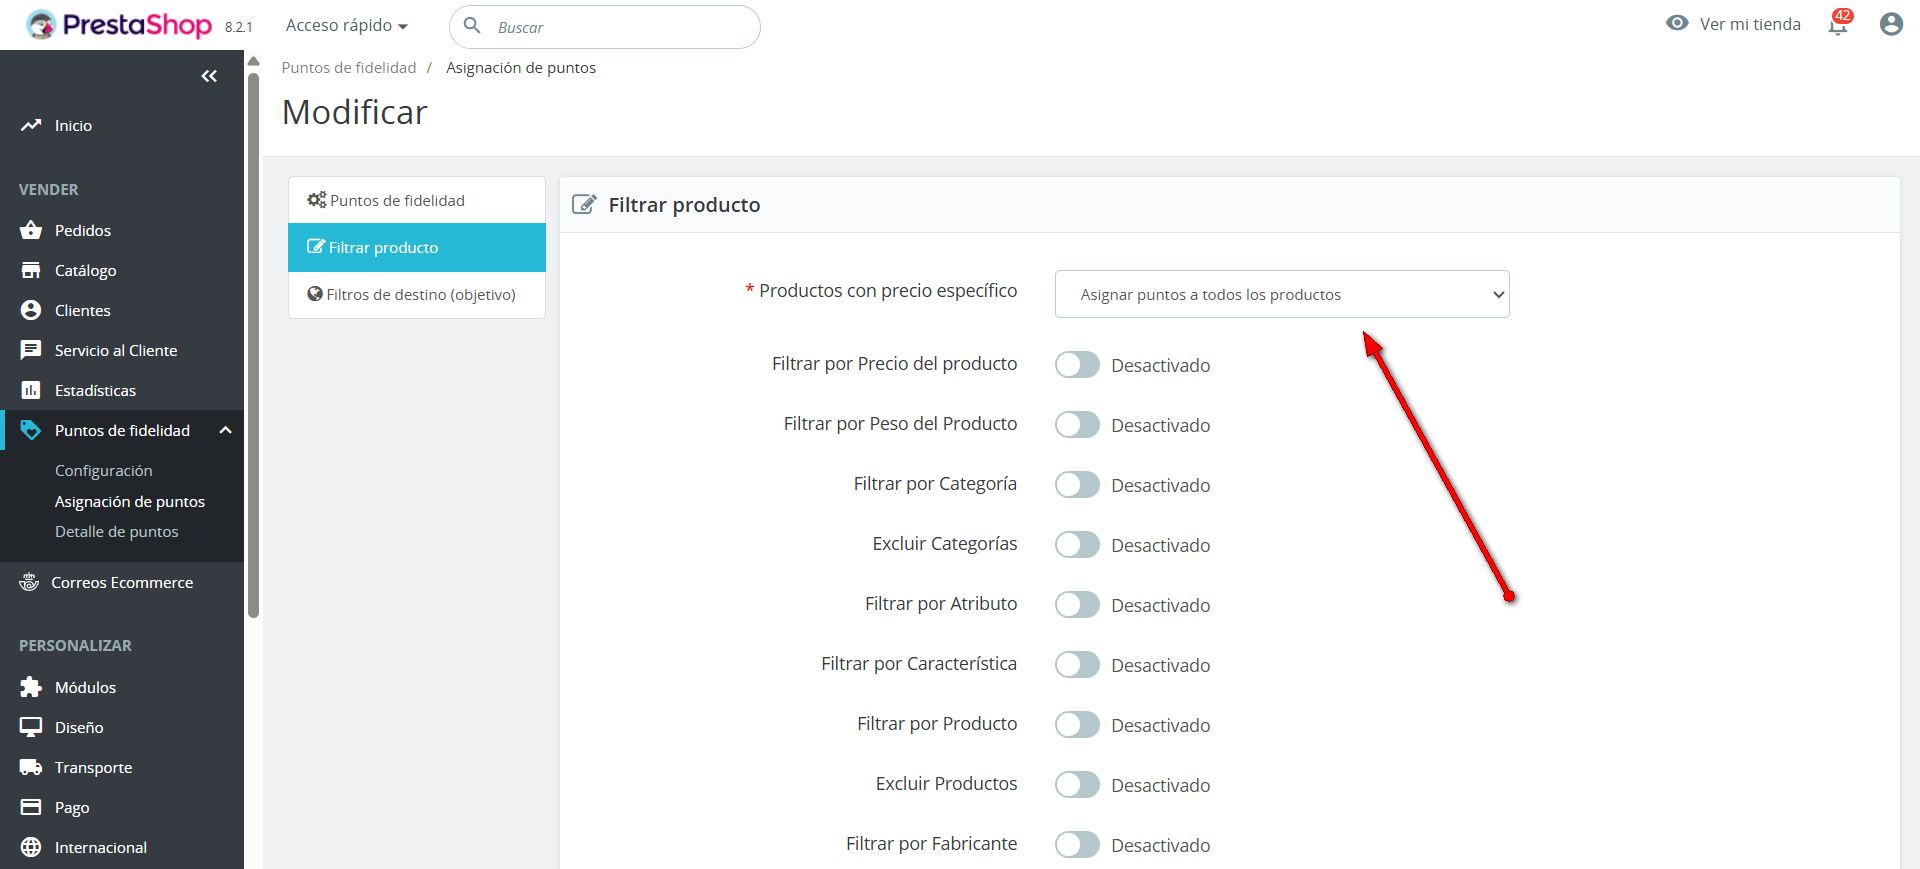Click the Buscar search field
Screen dimensions: 1920x869
(620, 27)
